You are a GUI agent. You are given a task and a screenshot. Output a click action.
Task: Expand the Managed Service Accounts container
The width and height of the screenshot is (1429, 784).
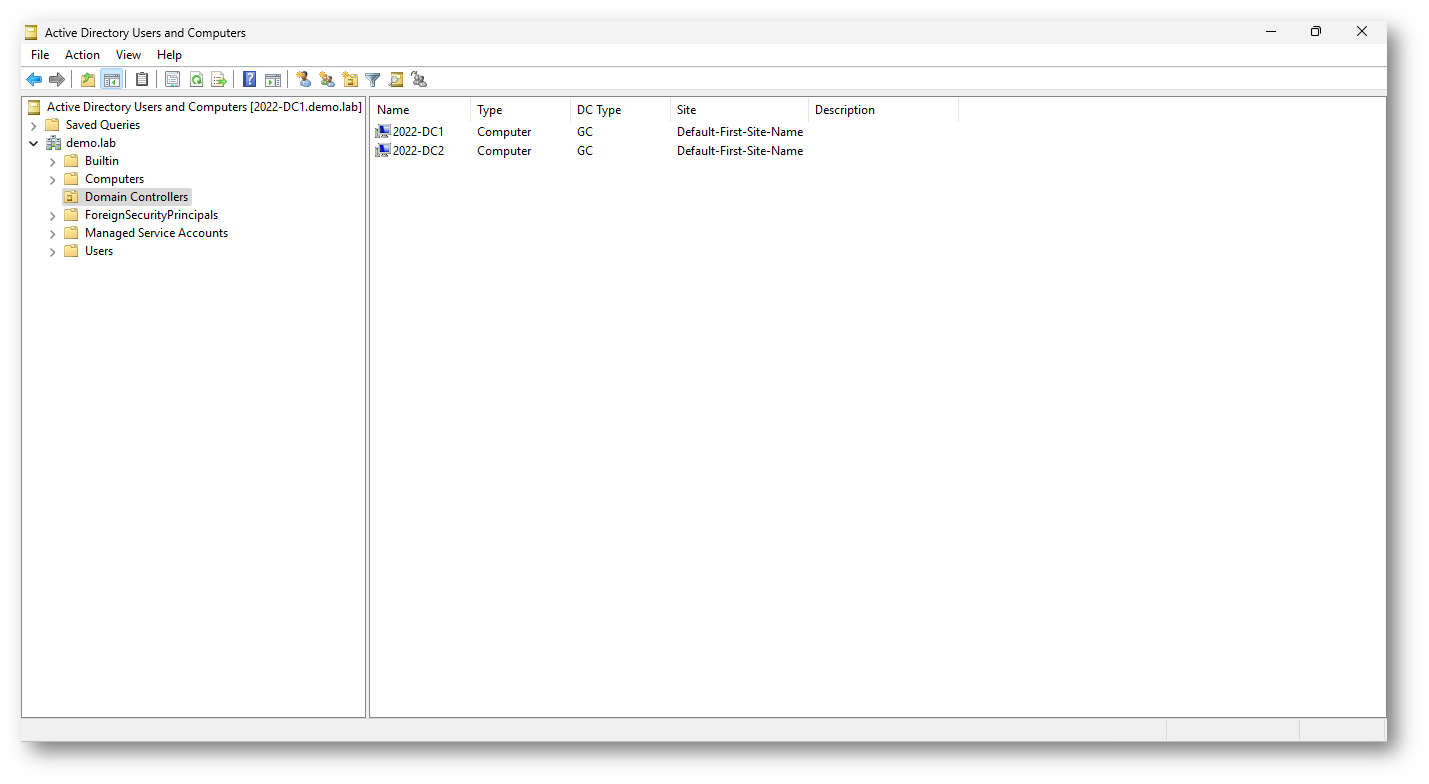pyautogui.click(x=52, y=233)
